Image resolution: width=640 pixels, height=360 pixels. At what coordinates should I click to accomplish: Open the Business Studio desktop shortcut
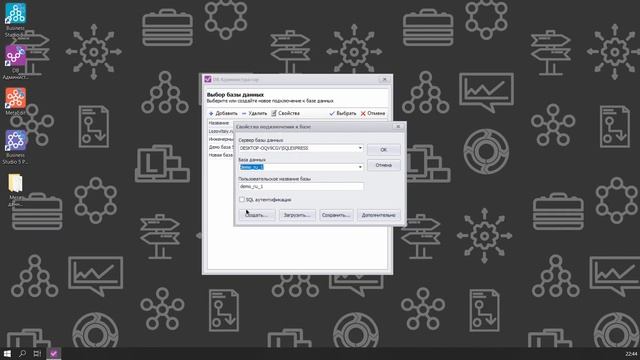[x=16, y=20]
